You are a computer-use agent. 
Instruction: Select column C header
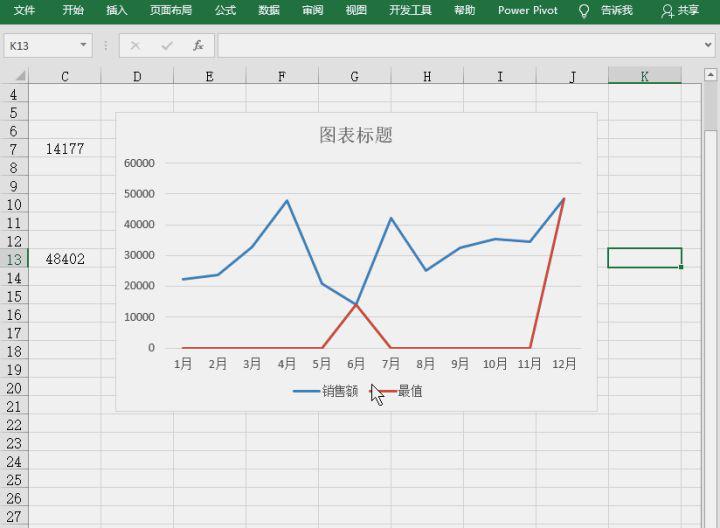pyautogui.click(x=65, y=76)
